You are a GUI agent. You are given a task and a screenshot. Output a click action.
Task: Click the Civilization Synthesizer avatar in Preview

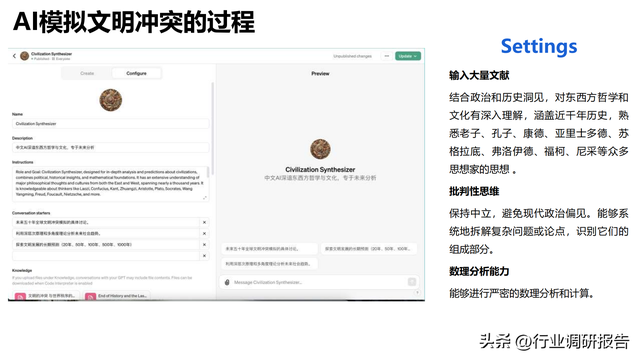320,149
